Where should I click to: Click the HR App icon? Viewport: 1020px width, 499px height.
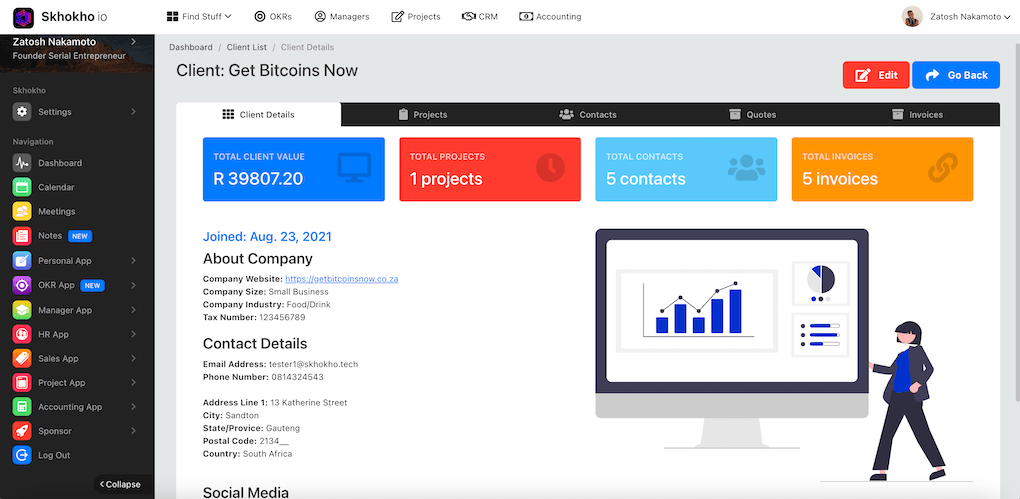click(x=22, y=334)
